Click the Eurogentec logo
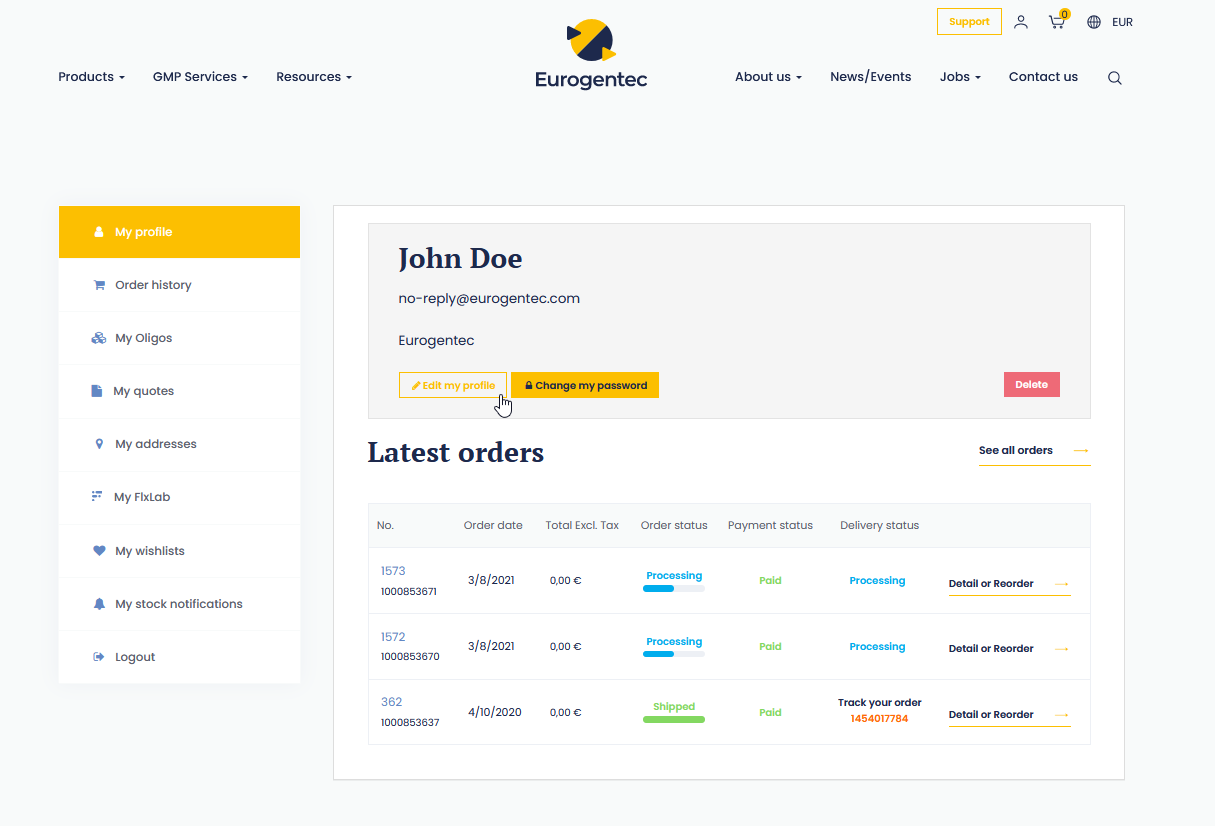Screen dimensions: 1215x826 (x=591, y=54)
